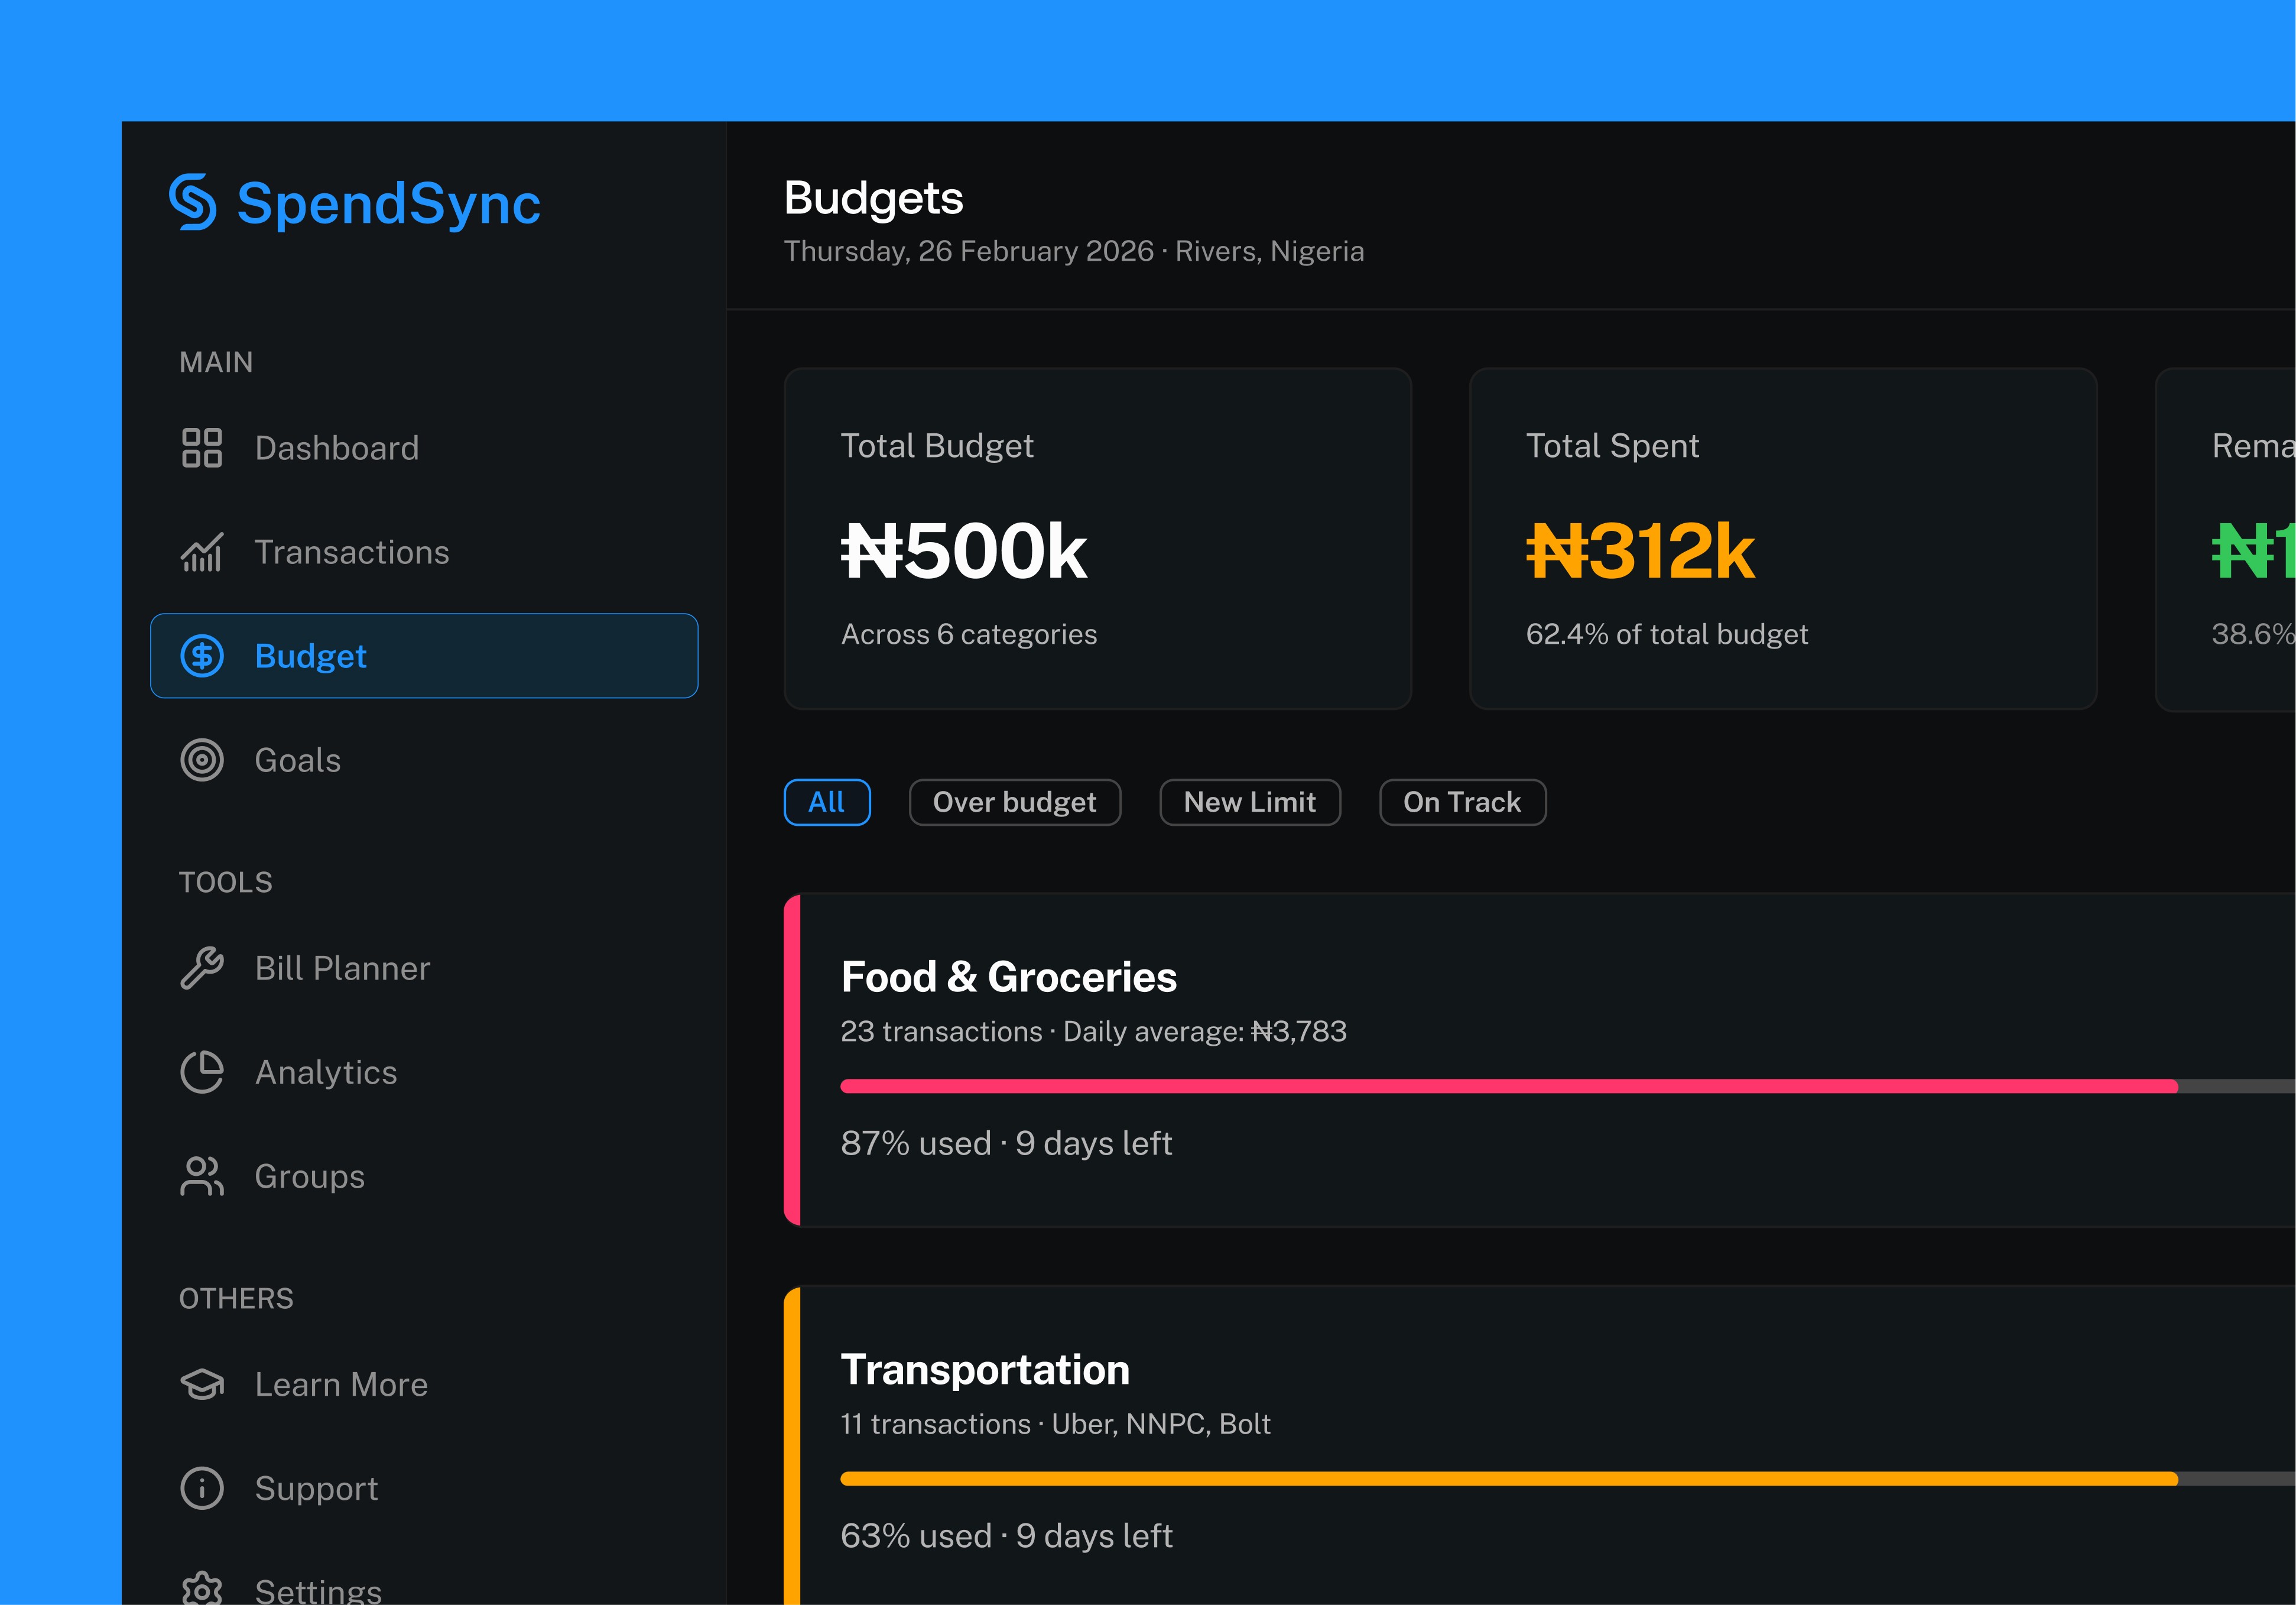Click the Transactions chart icon
Image resolution: width=2296 pixels, height=1605 pixels.
click(x=202, y=552)
